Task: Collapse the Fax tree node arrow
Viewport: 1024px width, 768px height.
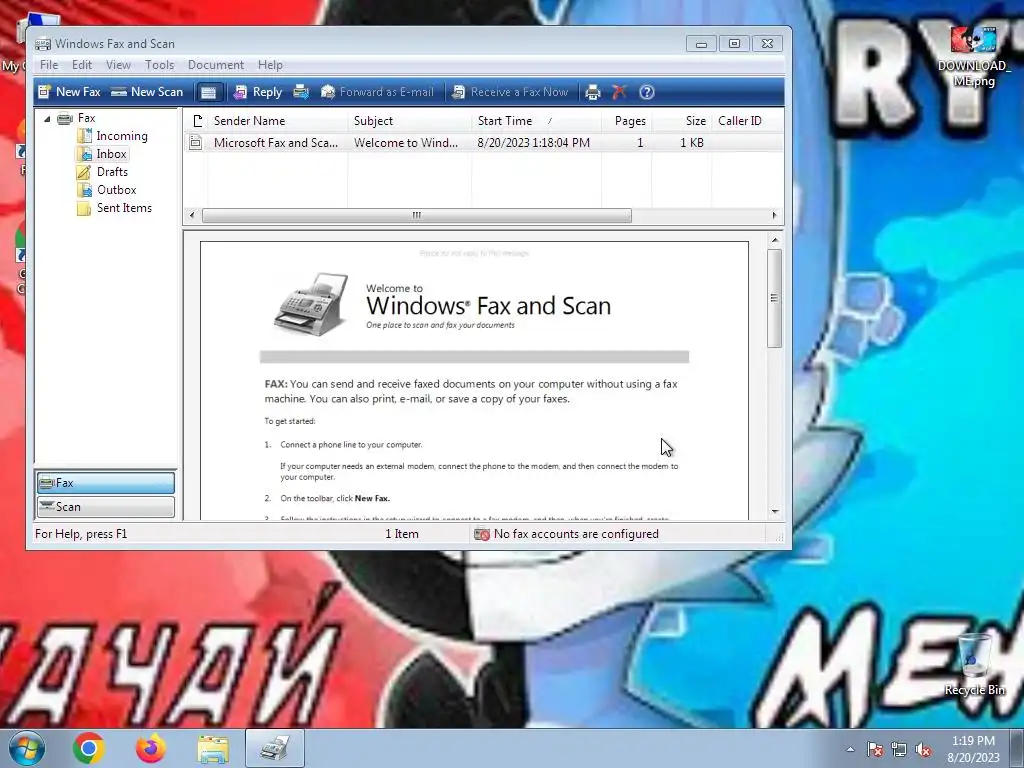Action: (47, 119)
